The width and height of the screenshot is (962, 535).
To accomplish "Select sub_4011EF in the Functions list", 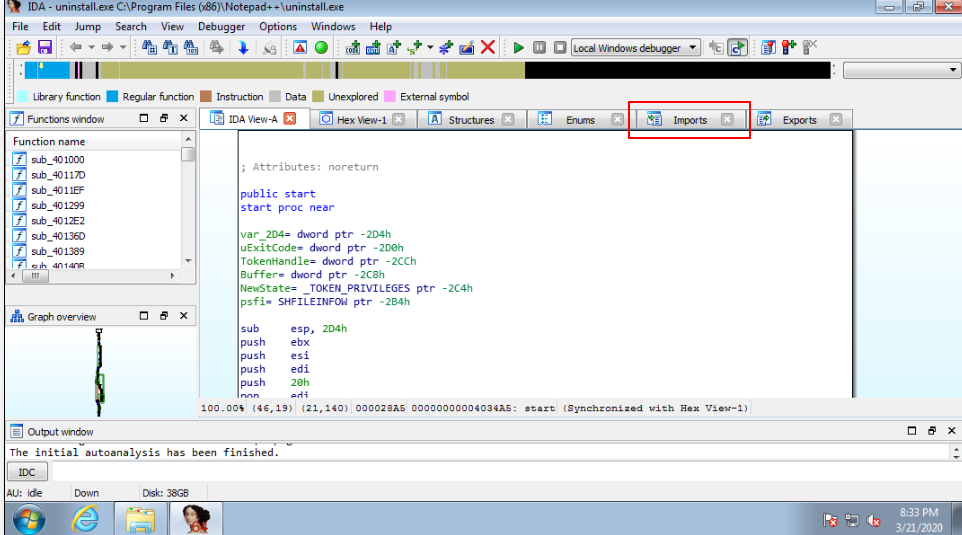I will [x=57, y=190].
